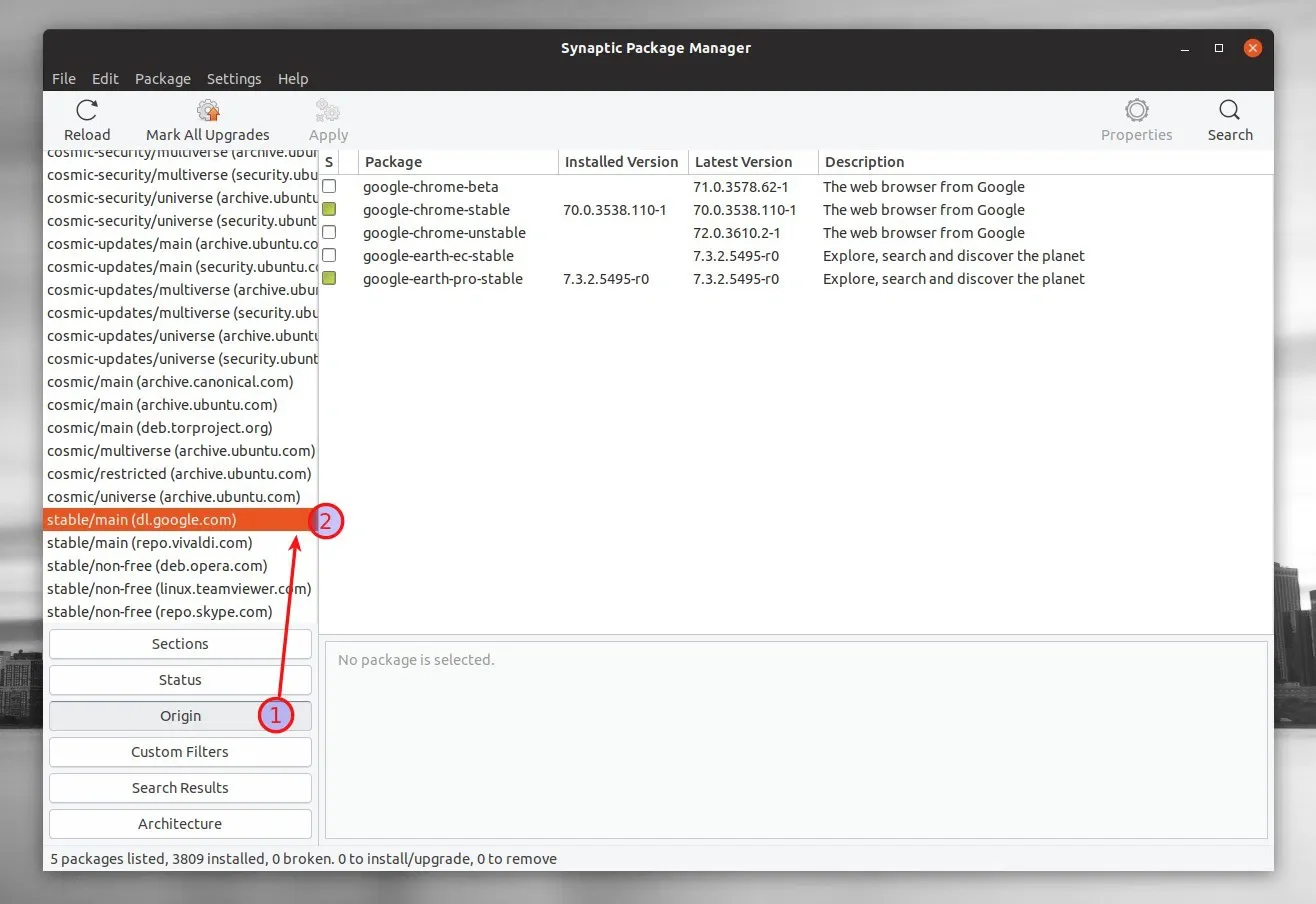Close Synaptic Package Manager window

pos(1252,48)
